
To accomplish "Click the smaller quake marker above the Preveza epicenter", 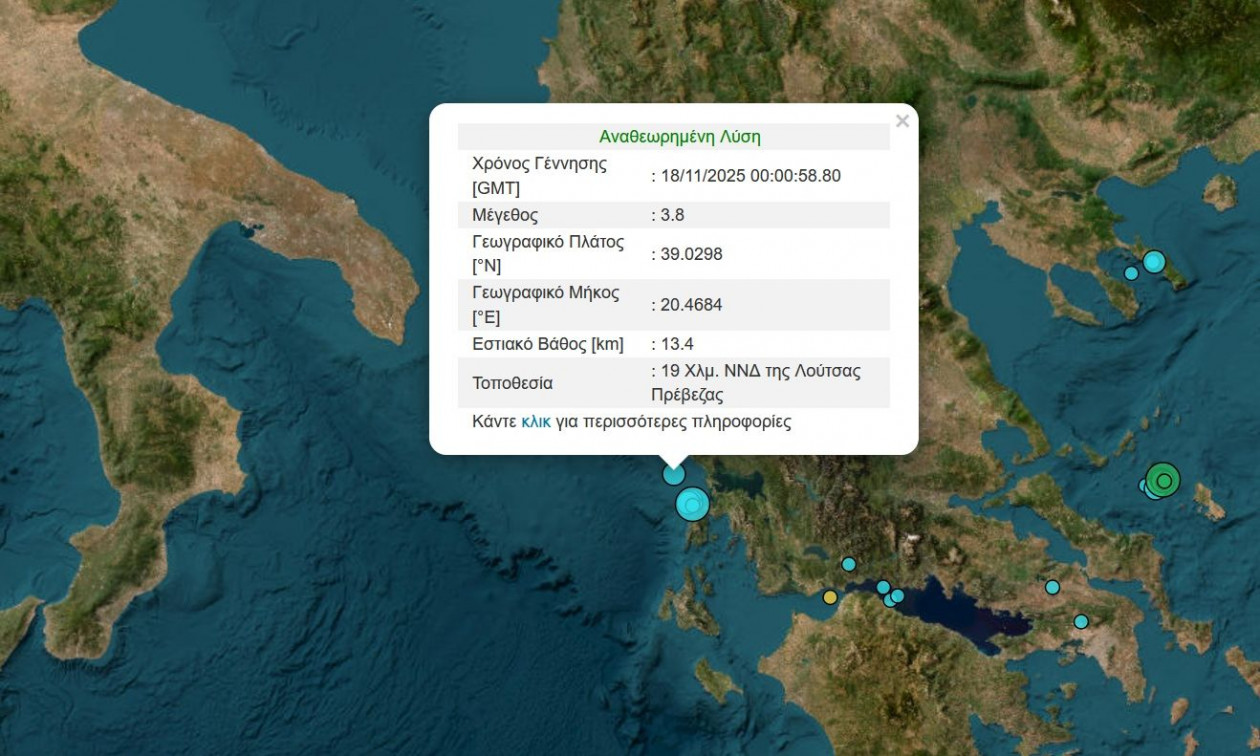I will pos(673,472).
